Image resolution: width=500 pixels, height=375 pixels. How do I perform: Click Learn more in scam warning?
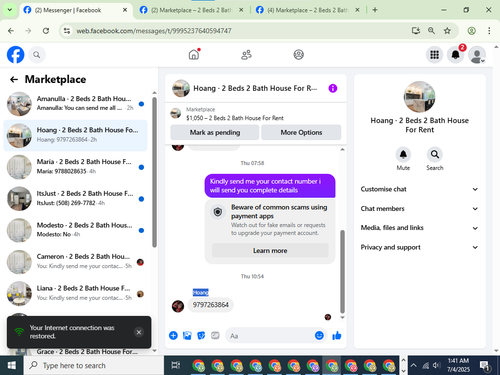pos(270,251)
